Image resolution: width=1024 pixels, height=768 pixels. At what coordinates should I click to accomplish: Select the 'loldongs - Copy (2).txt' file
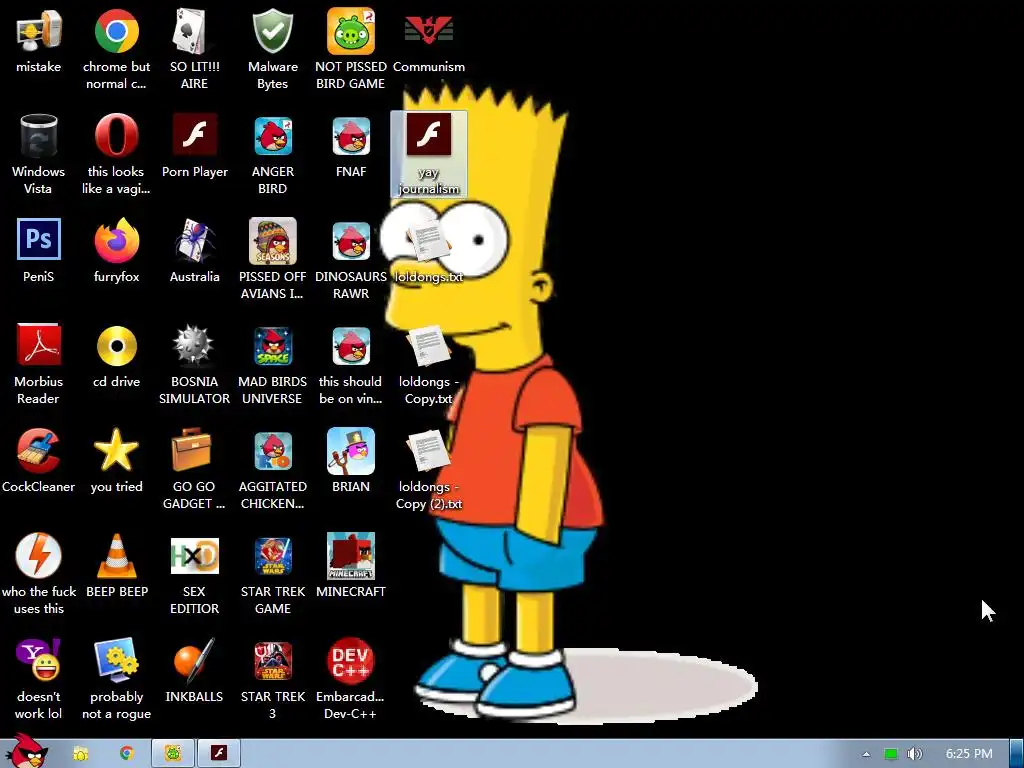tap(428, 451)
